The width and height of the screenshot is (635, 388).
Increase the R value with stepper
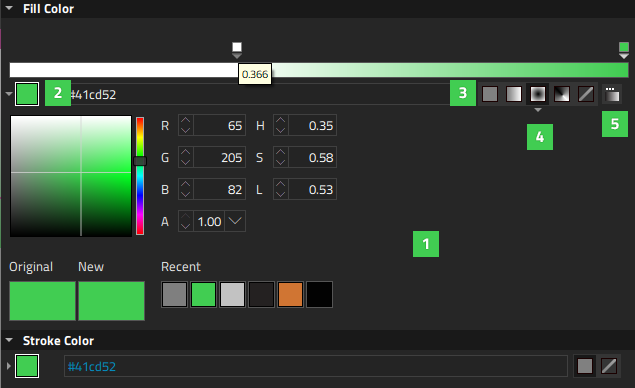185,120
